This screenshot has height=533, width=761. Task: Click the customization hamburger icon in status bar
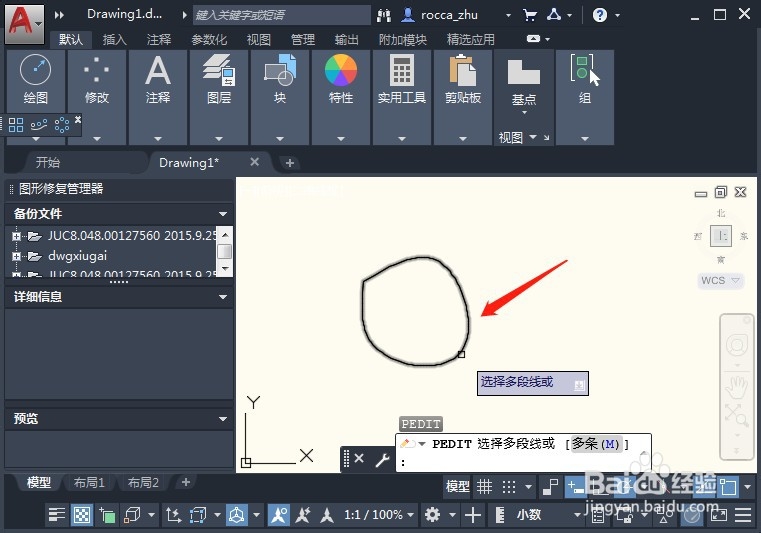(x=743, y=515)
